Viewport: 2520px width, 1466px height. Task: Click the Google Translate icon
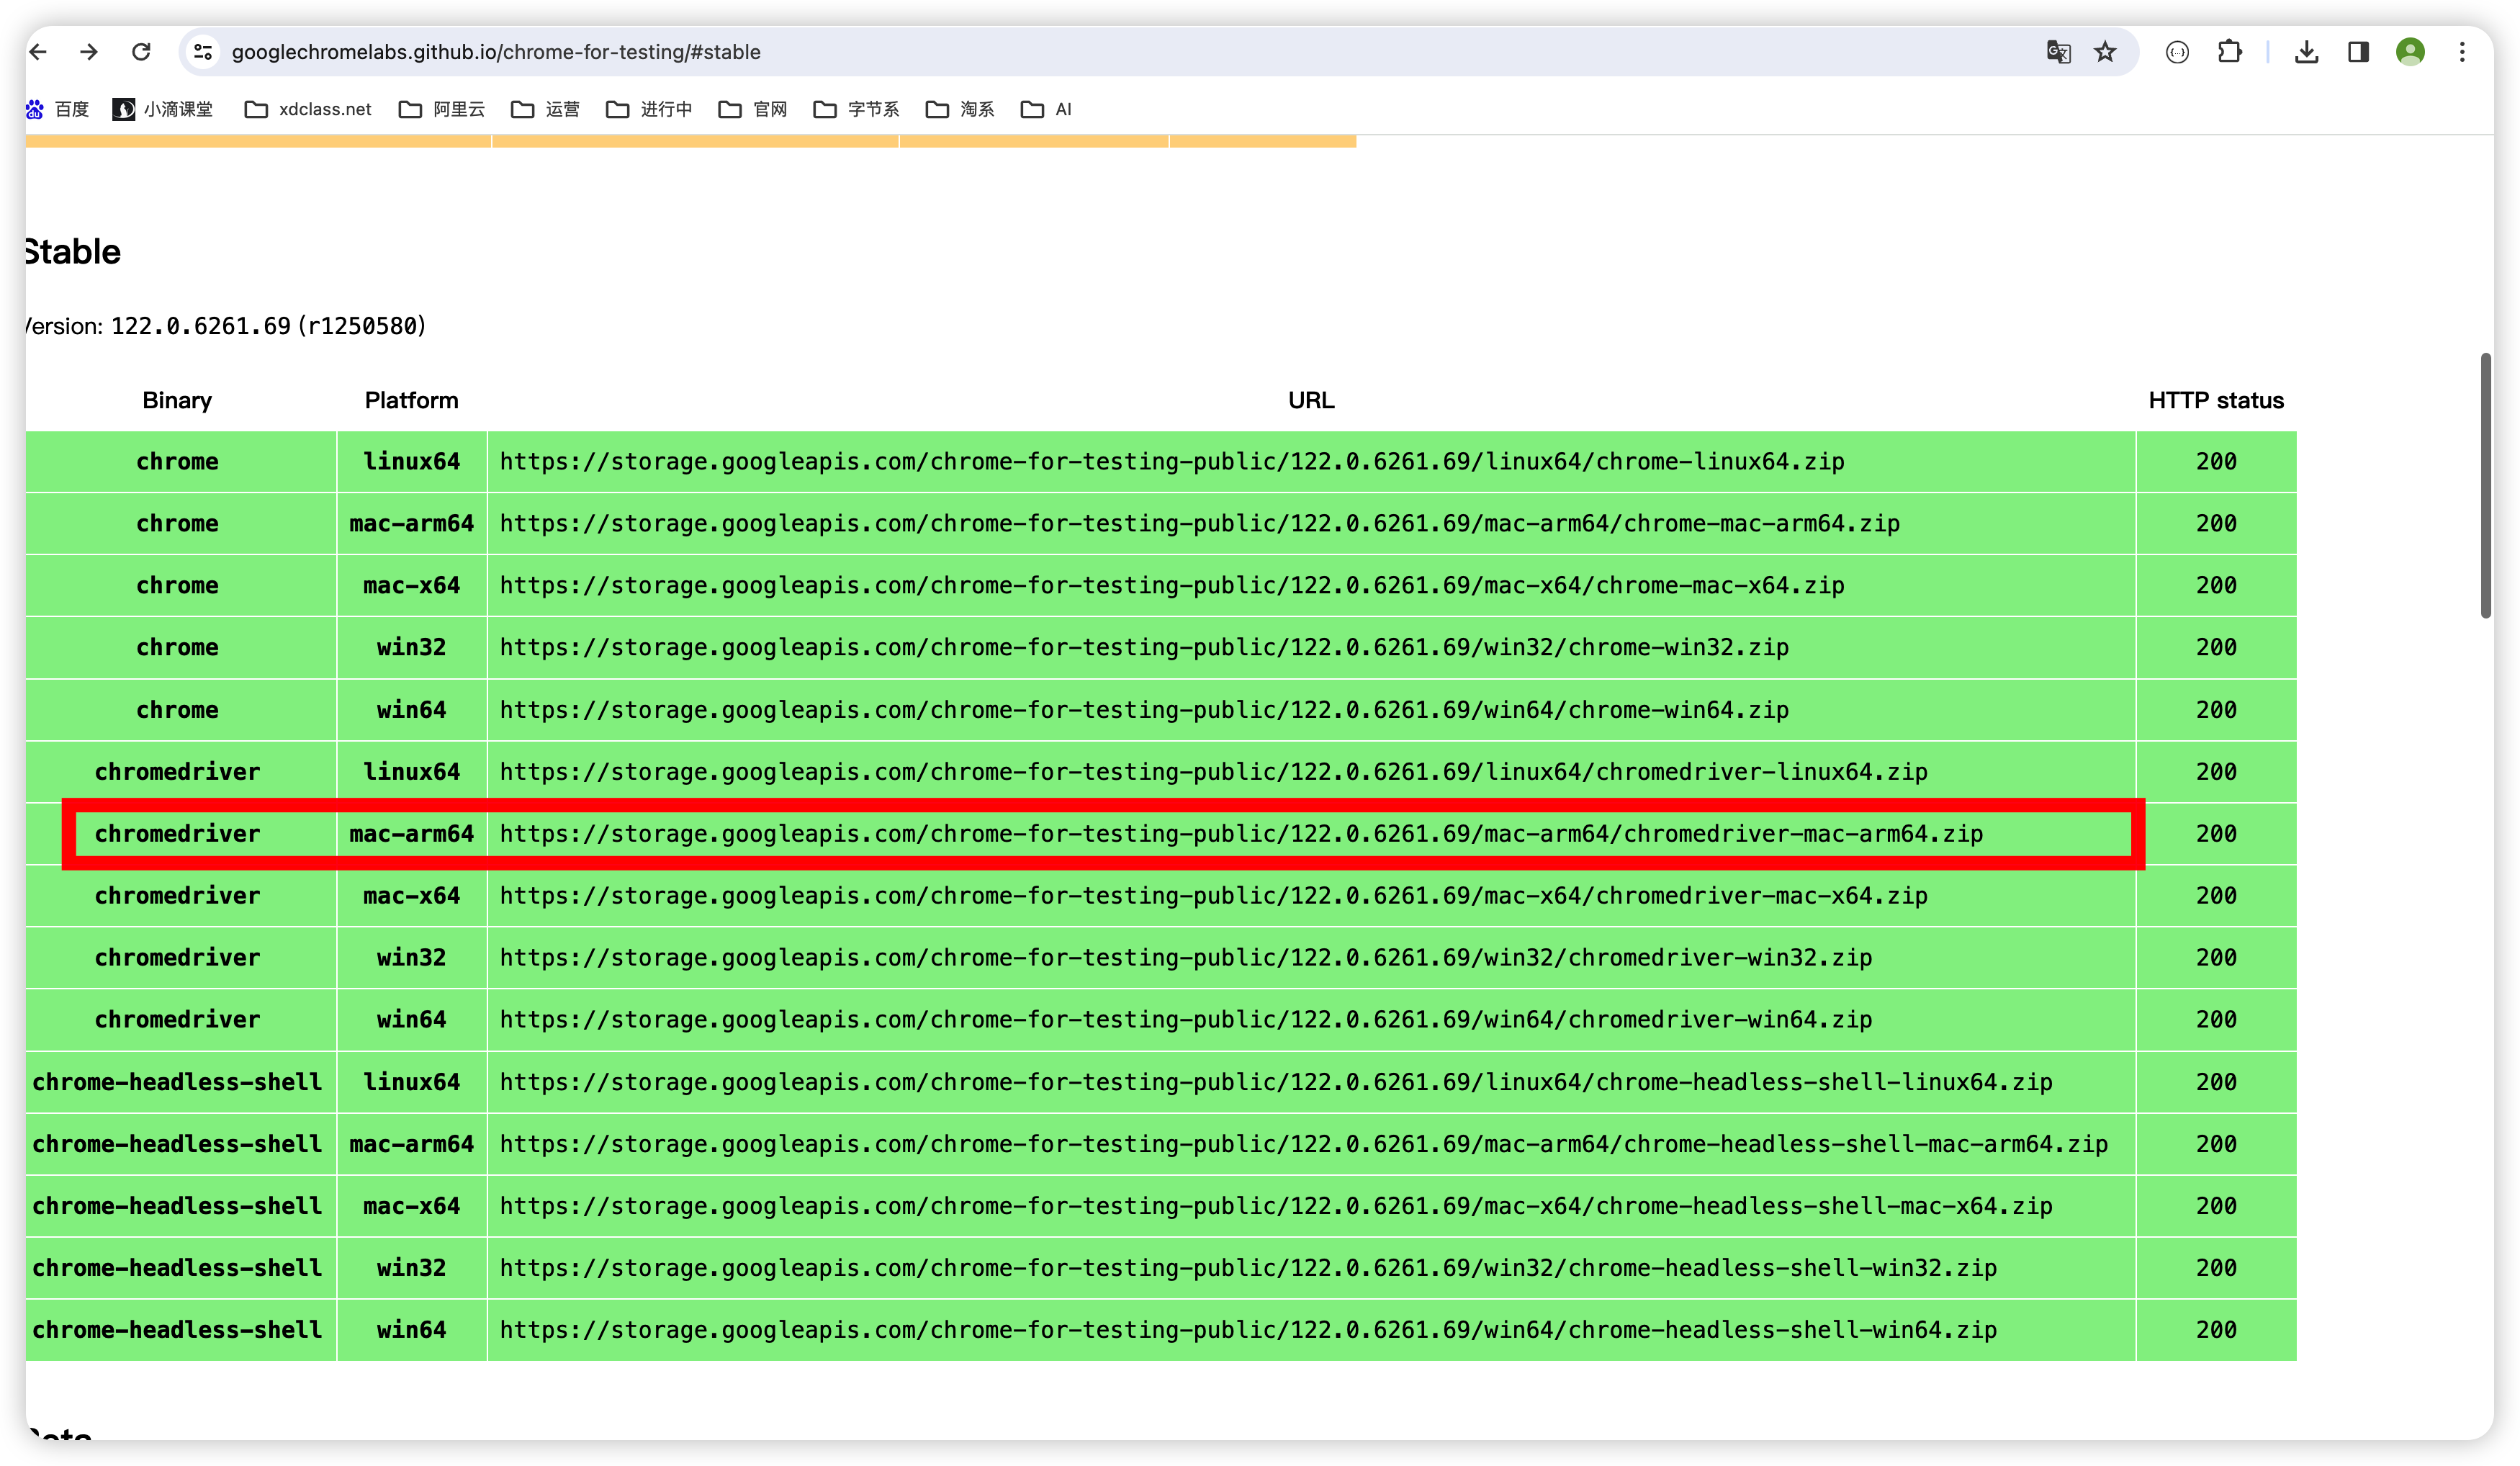point(2058,52)
